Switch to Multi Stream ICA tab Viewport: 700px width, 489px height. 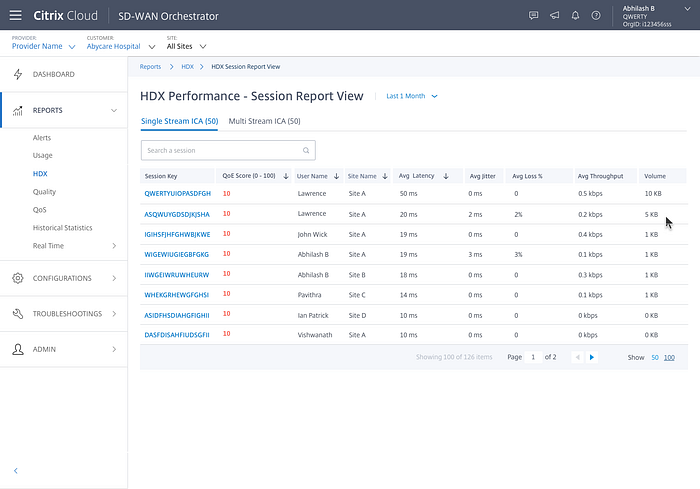point(264,121)
